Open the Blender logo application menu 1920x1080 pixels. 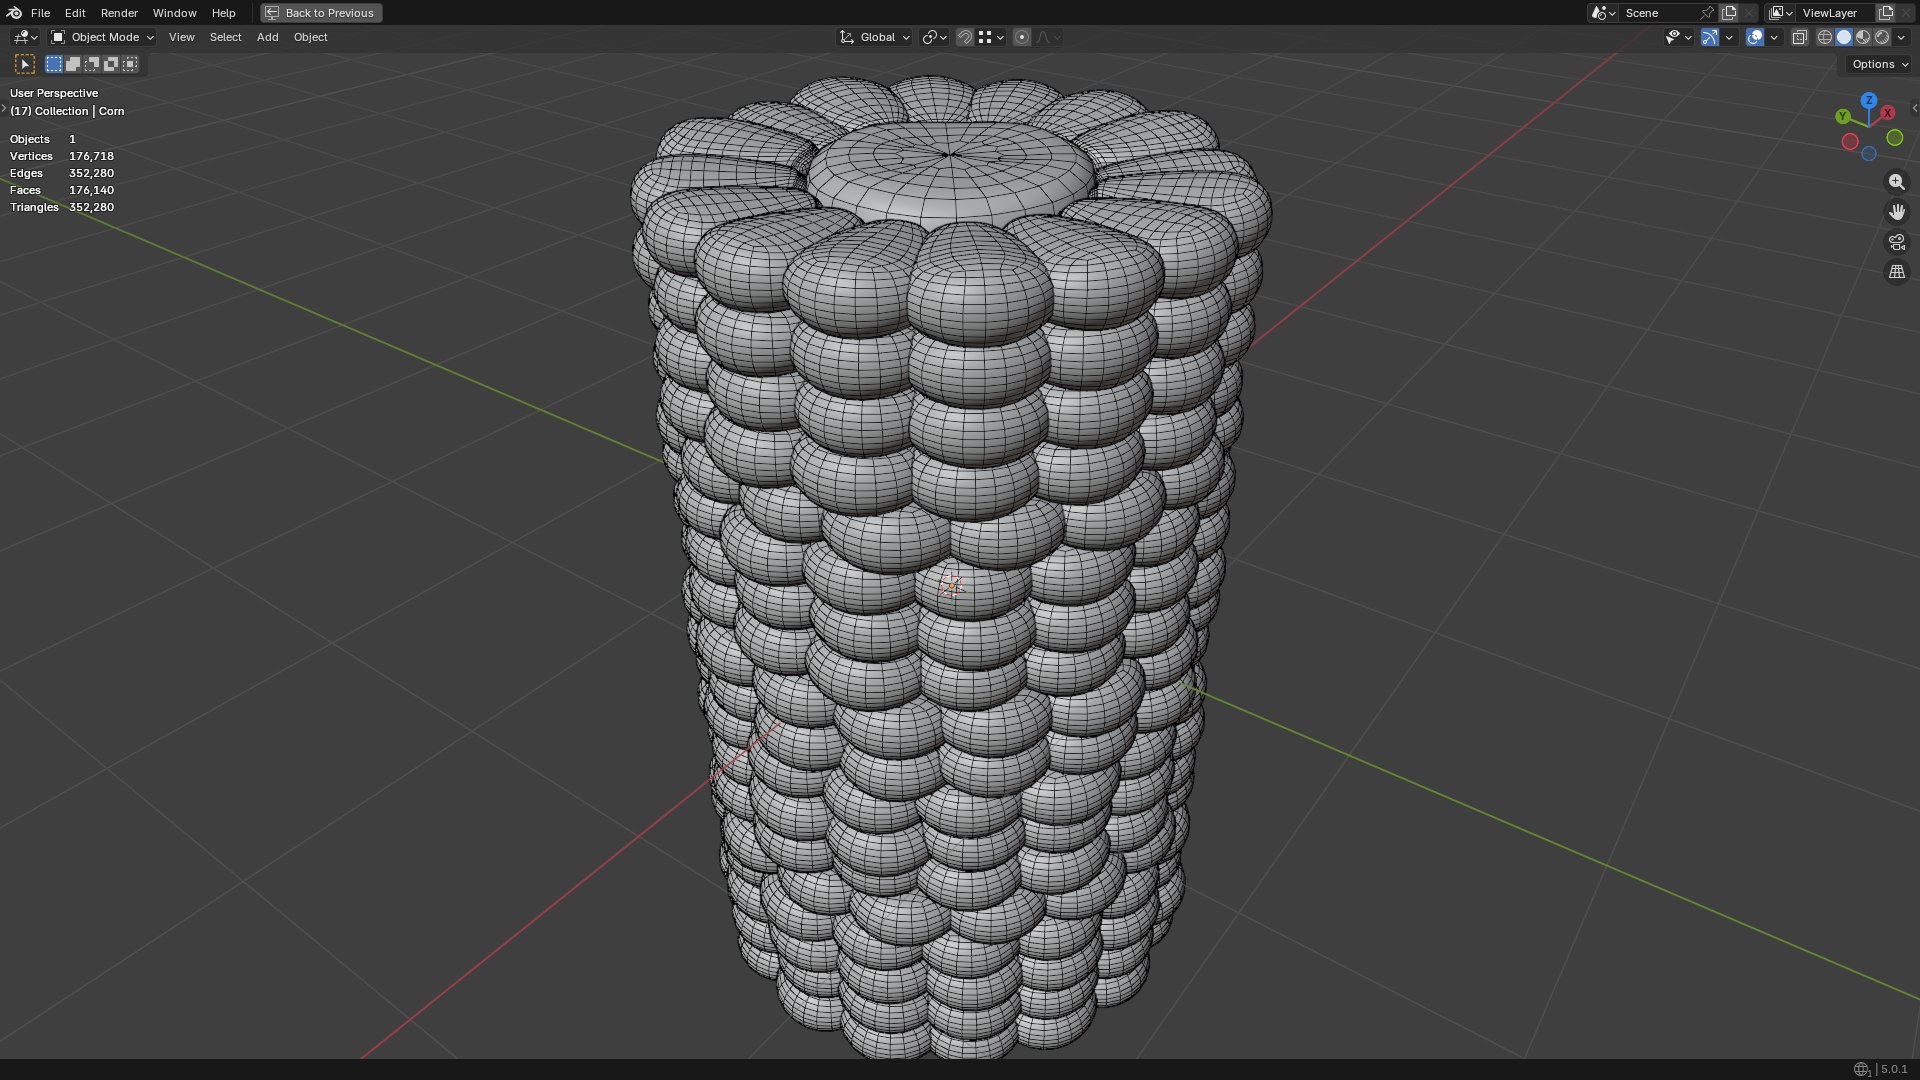point(14,13)
